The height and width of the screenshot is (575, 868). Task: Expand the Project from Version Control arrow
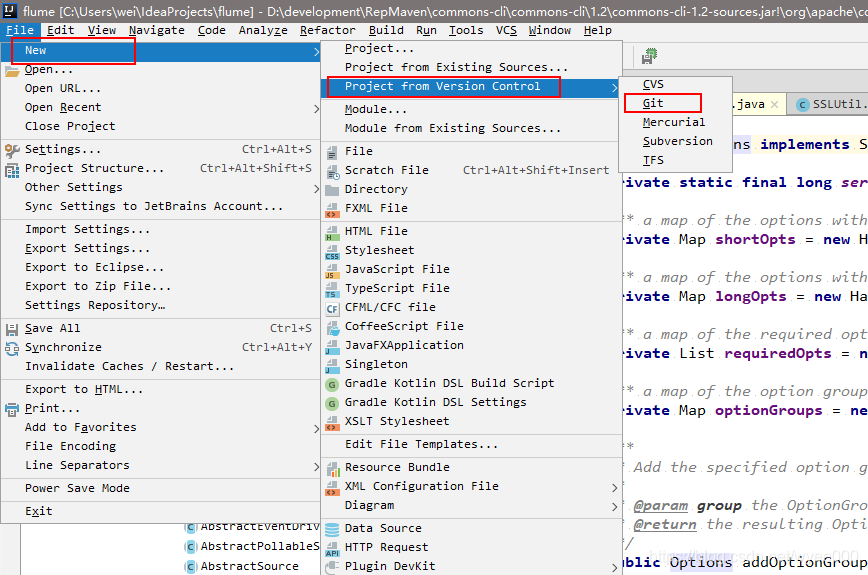(x=614, y=87)
